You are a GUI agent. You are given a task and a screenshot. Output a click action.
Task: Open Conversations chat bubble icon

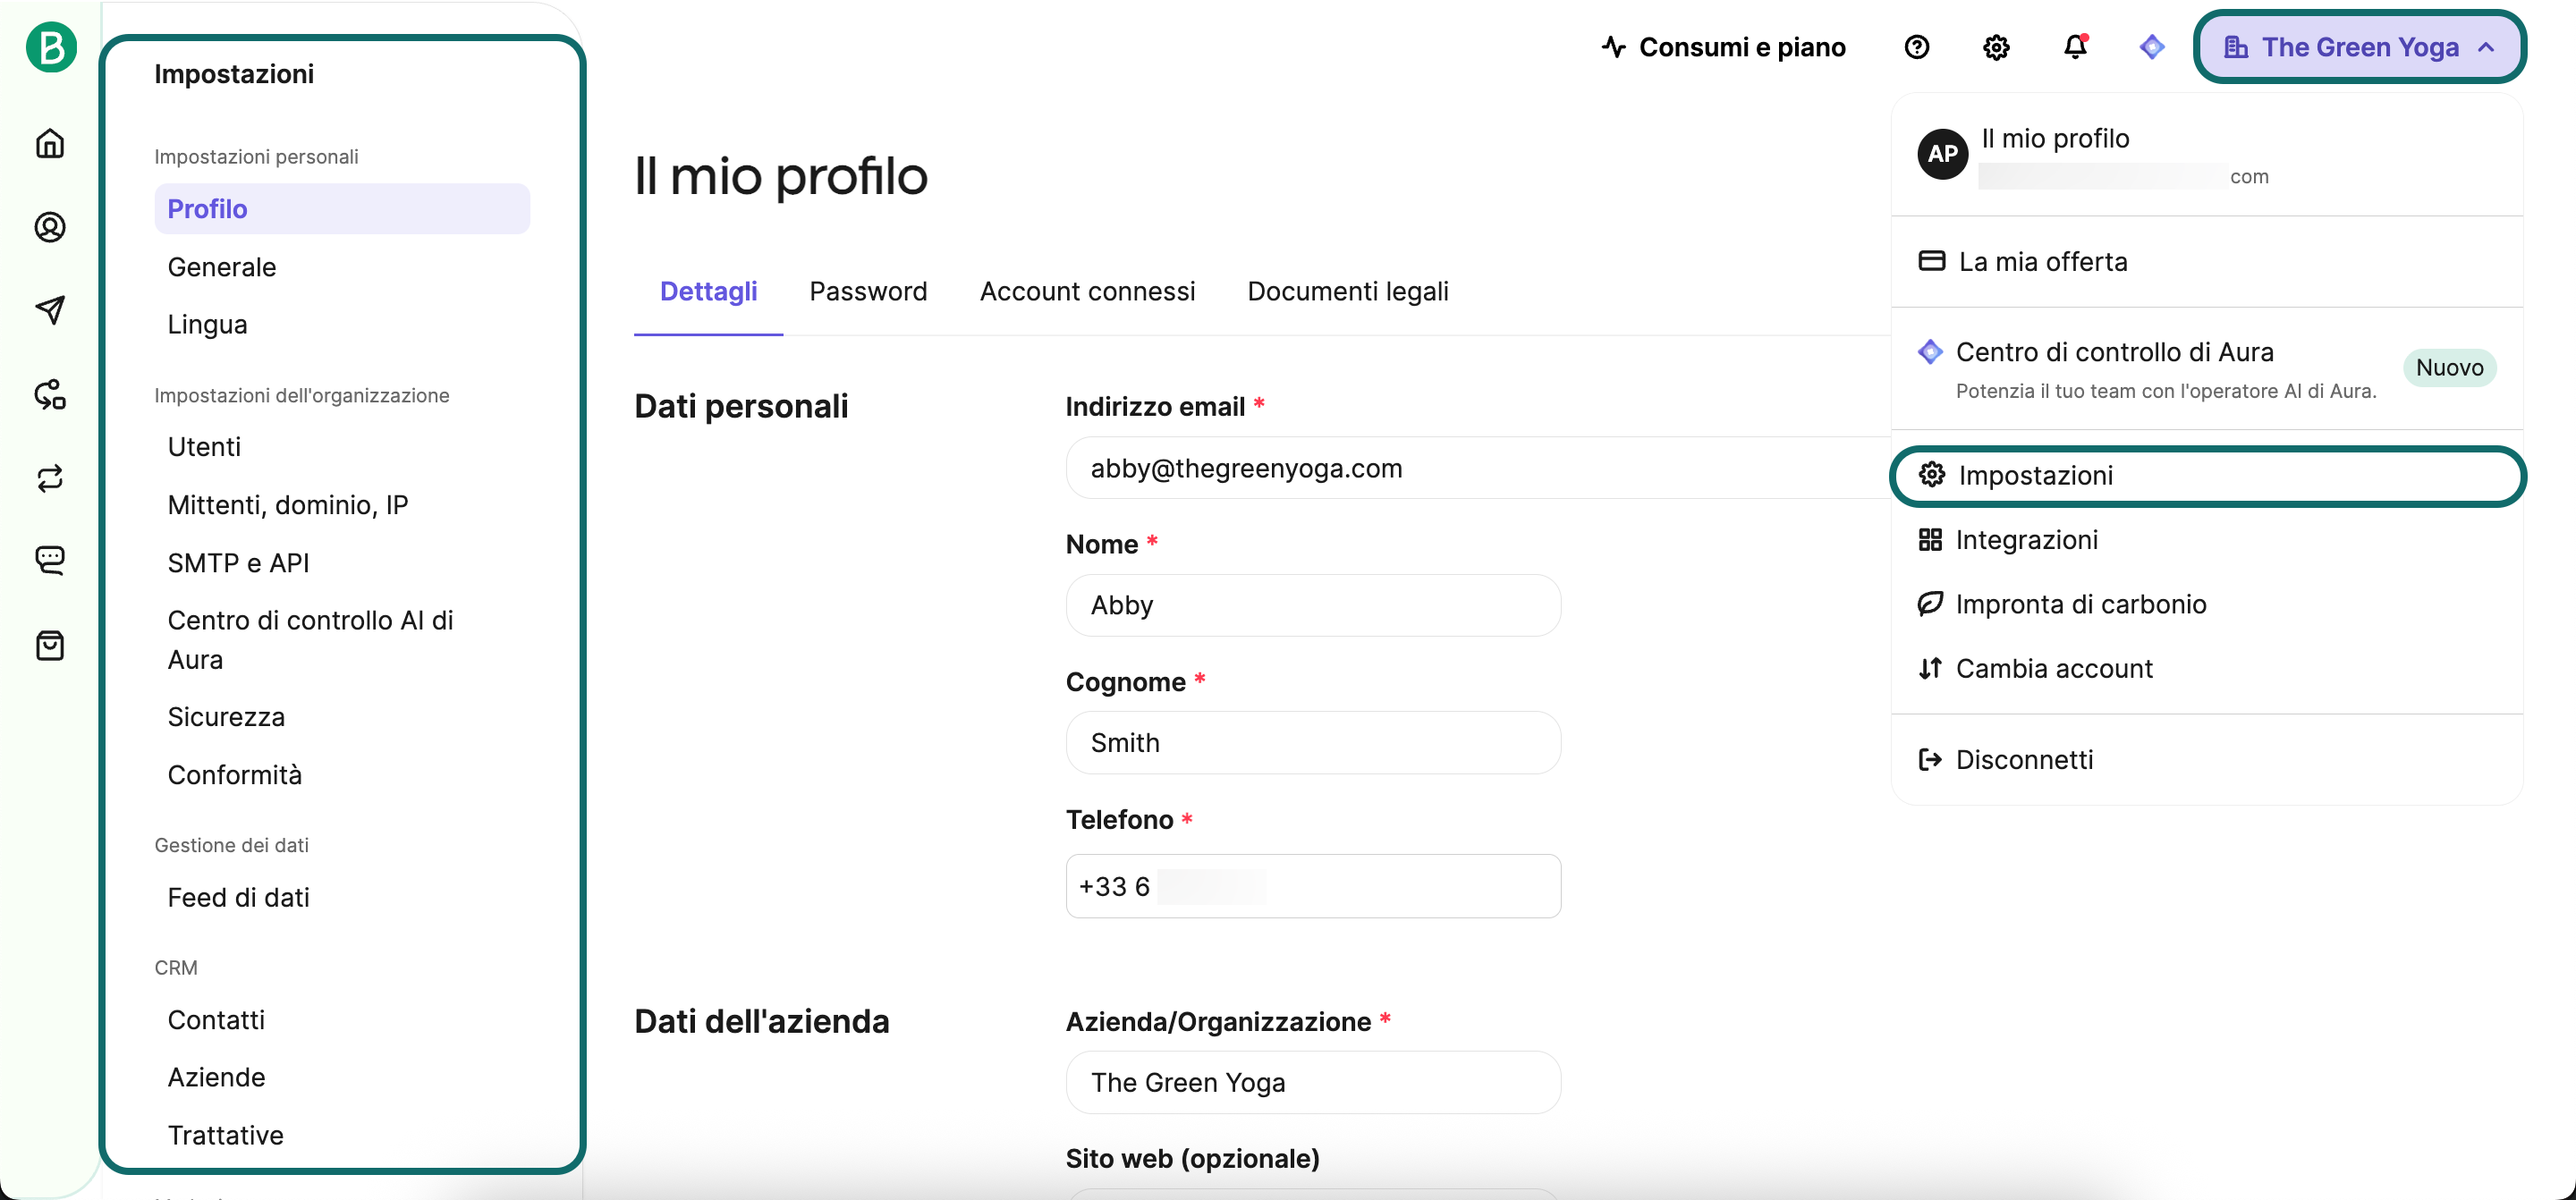click(x=50, y=560)
